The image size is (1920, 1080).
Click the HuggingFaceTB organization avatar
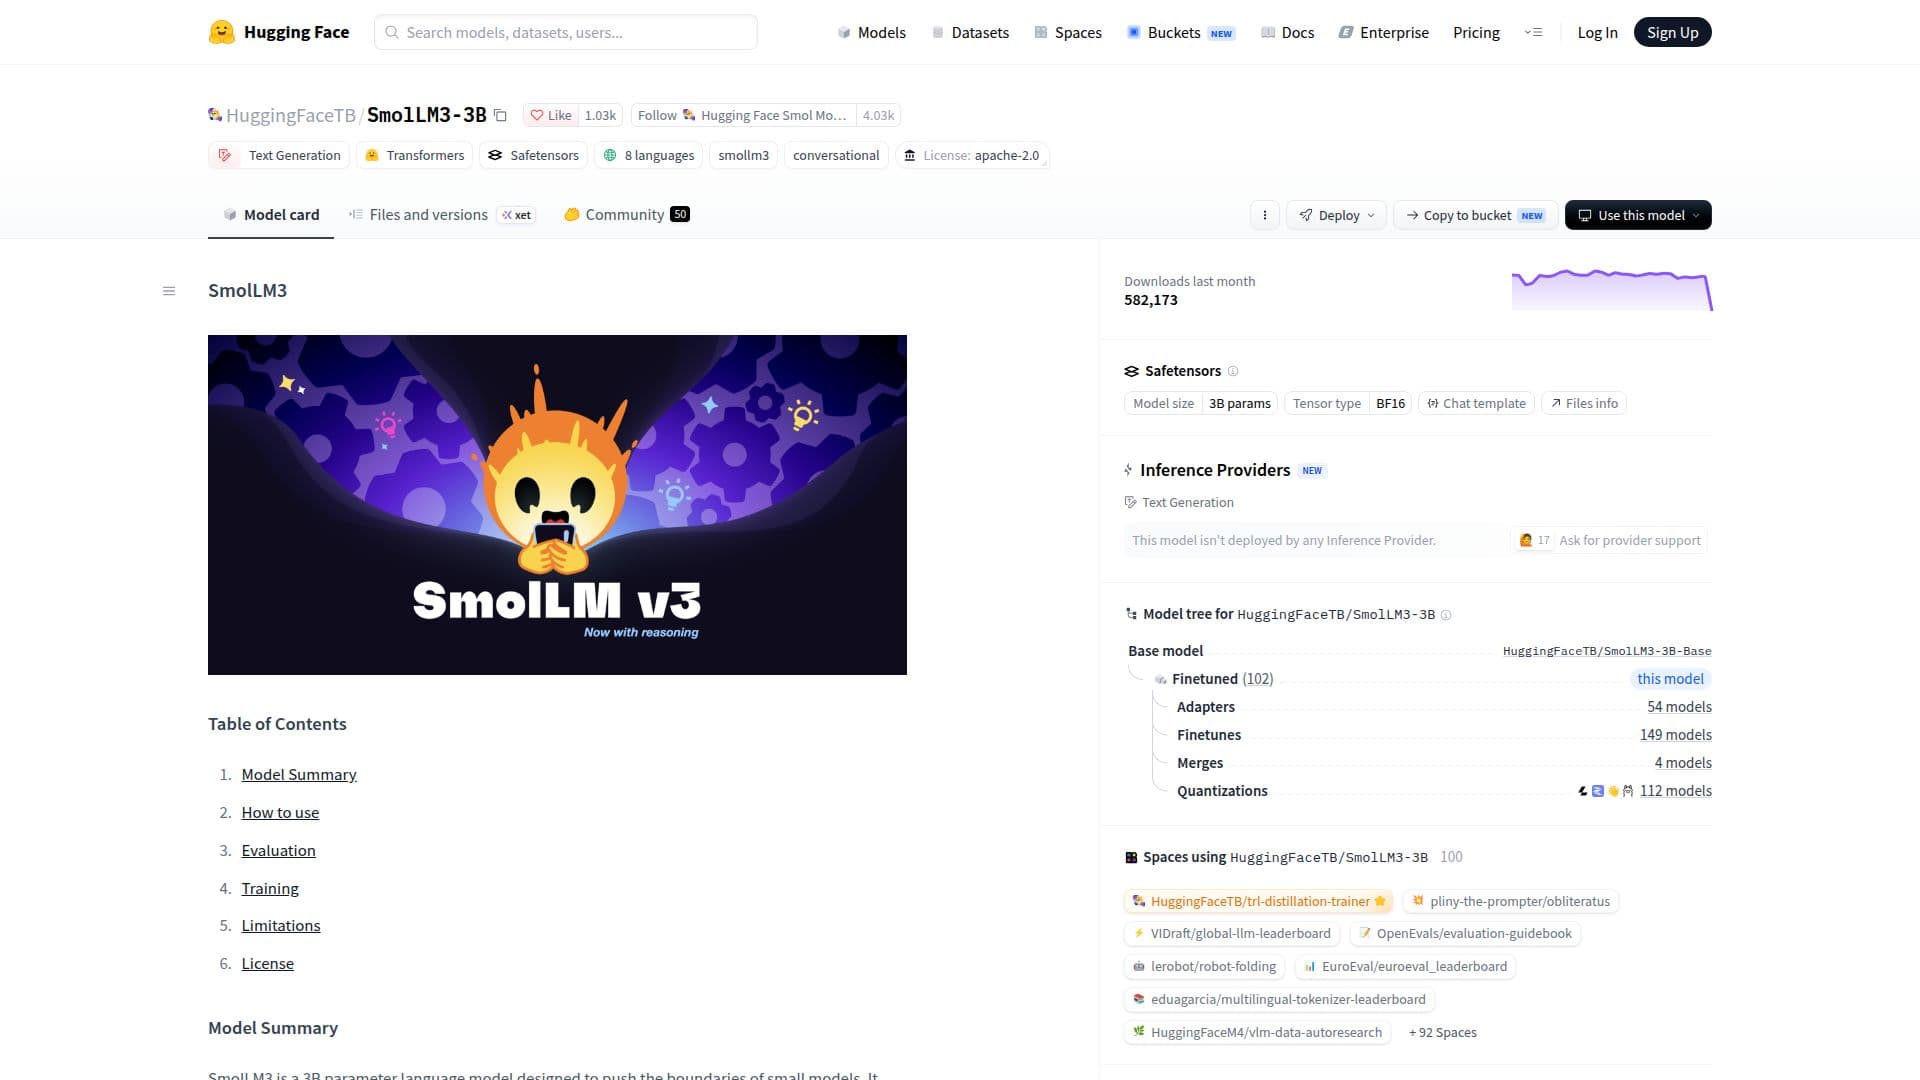[215, 115]
